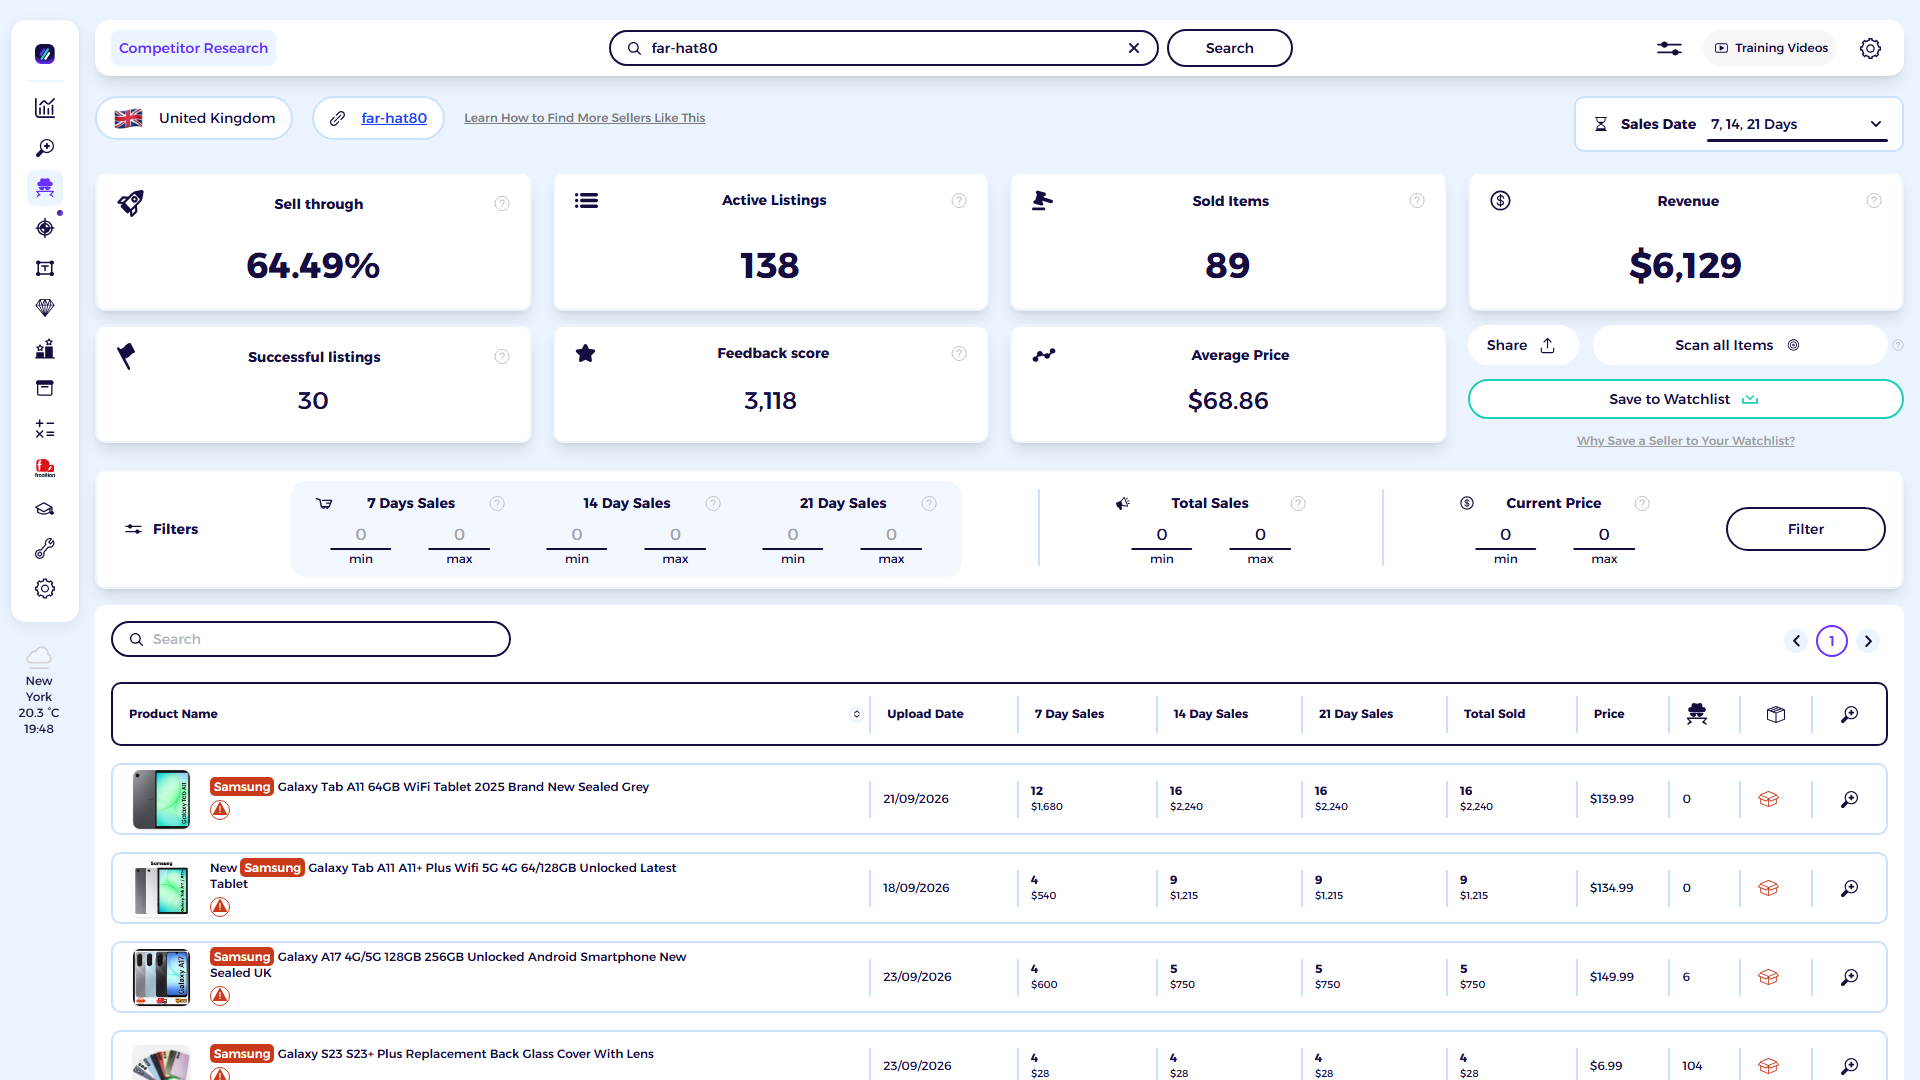This screenshot has width=1920, height=1080.
Task: Click Save to Watchlist button
Action: coord(1685,399)
